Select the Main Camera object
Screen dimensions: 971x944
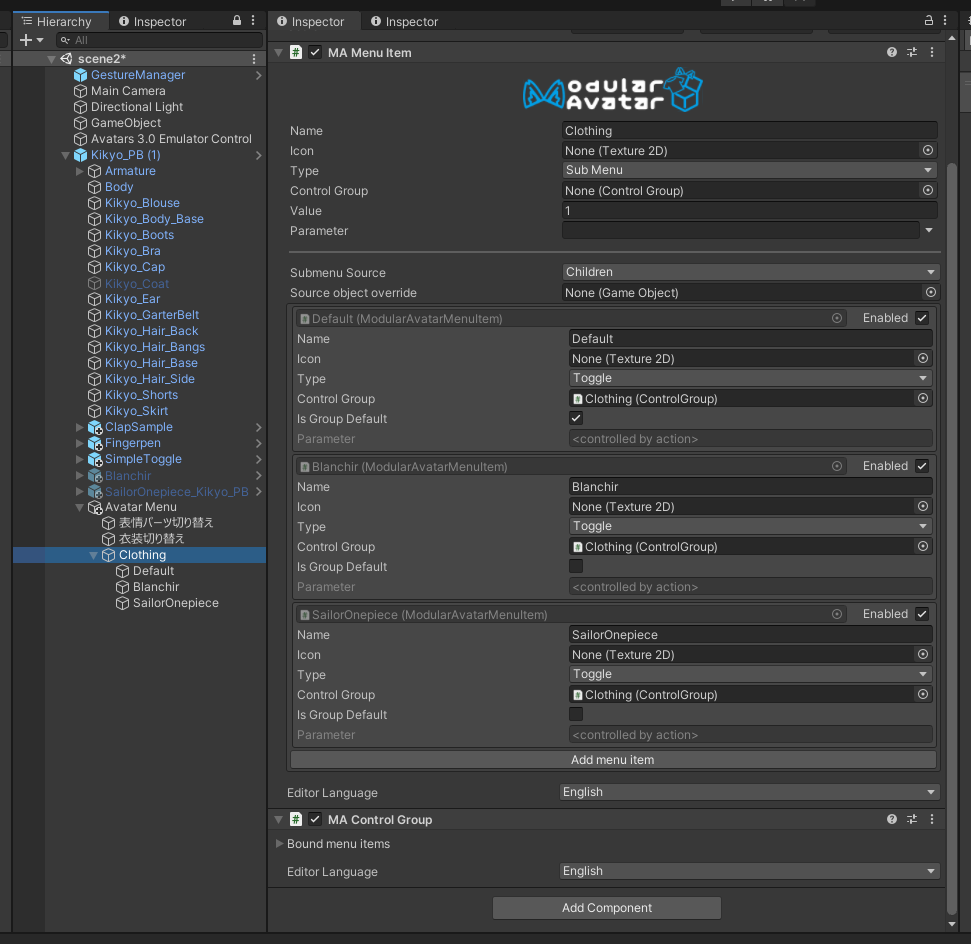128,91
